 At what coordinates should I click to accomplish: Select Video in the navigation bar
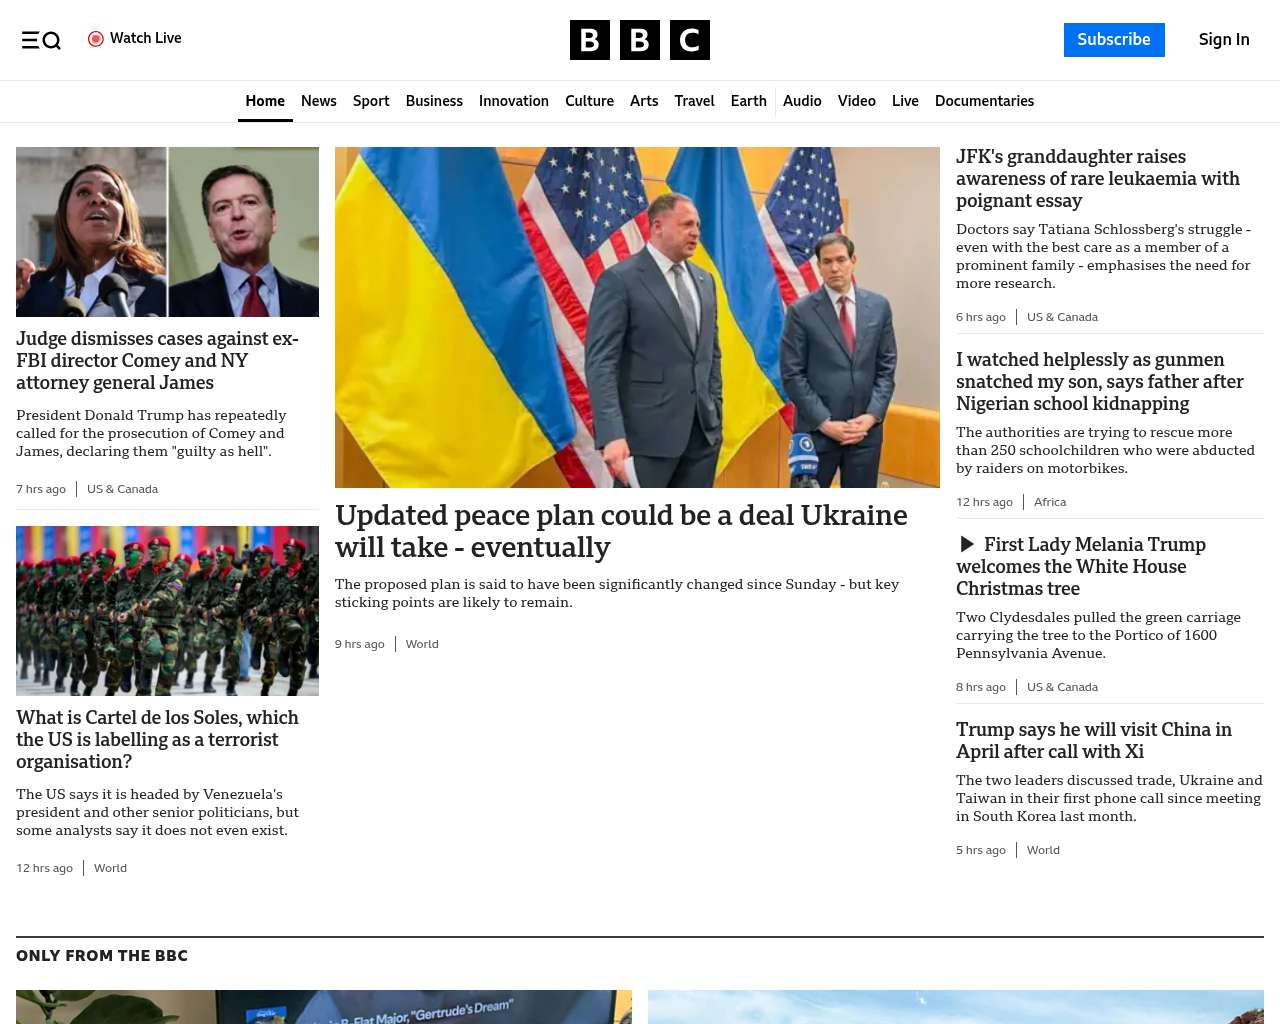[x=857, y=101]
